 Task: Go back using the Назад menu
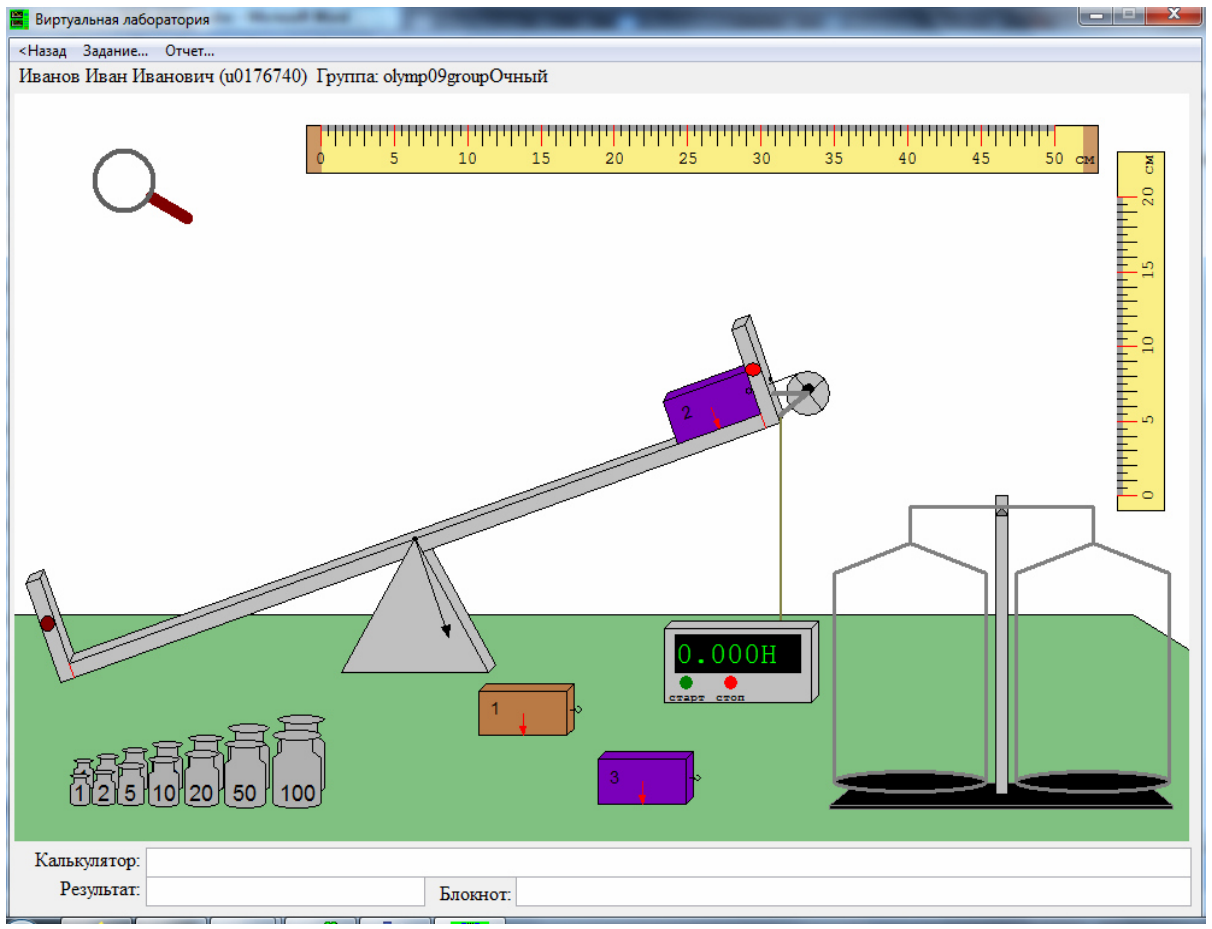click(43, 51)
